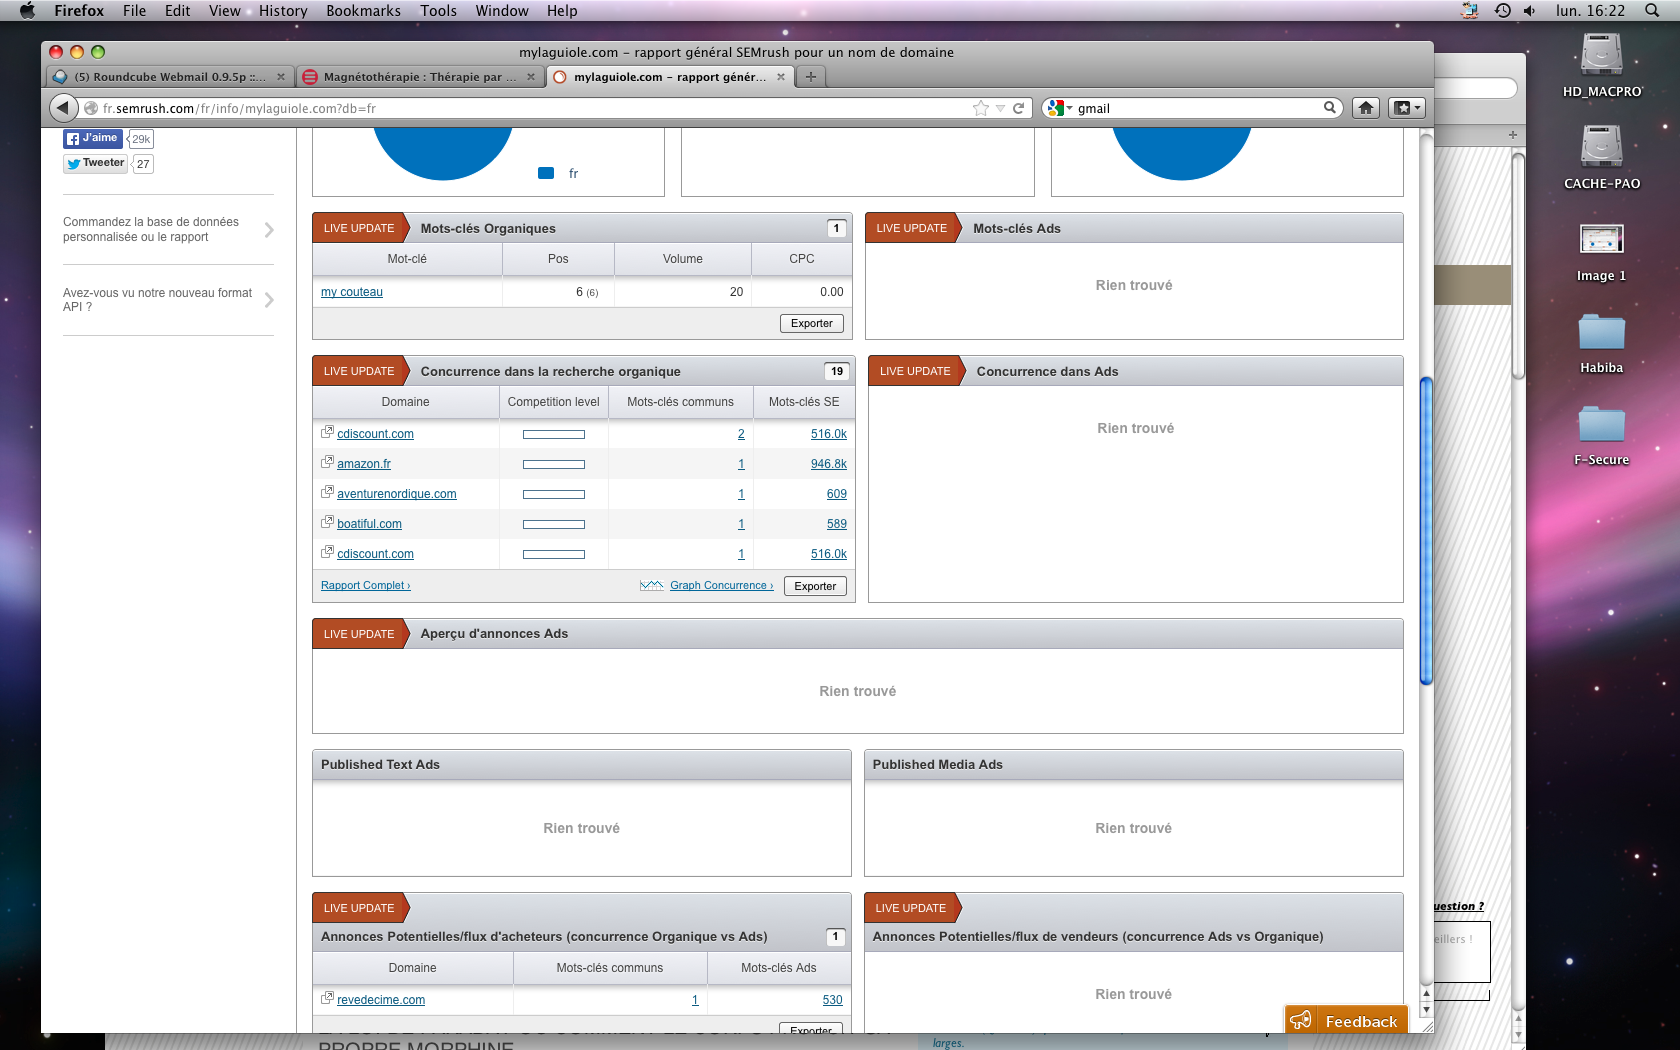The height and width of the screenshot is (1050, 1680).
Task: Open the Tools menu
Action: [438, 11]
